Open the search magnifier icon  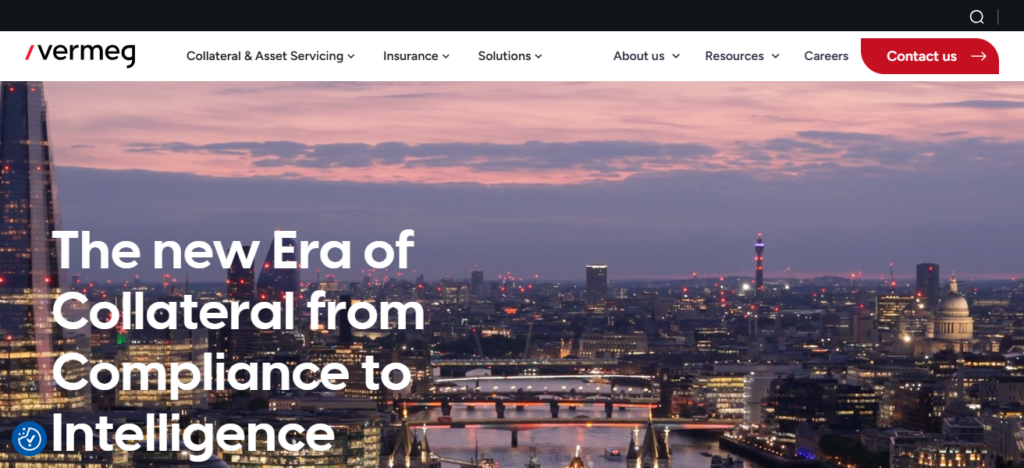pyautogui.click(x=976, y=17)
